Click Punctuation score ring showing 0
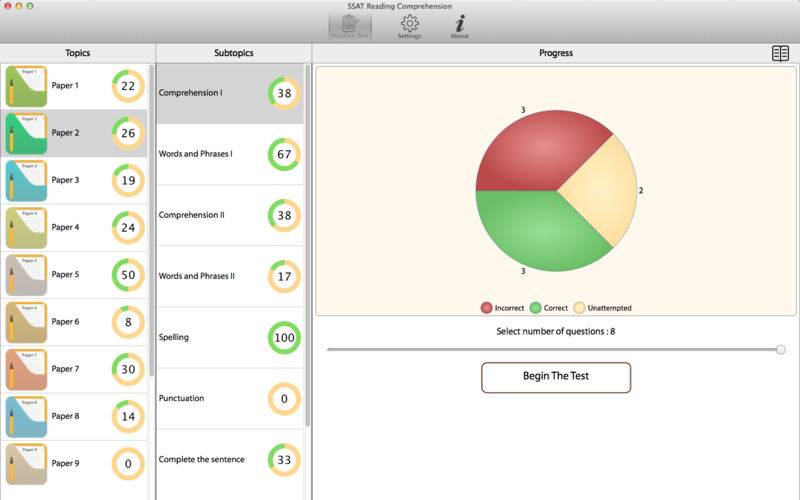The image size is (800, 500). click(284, 399)
